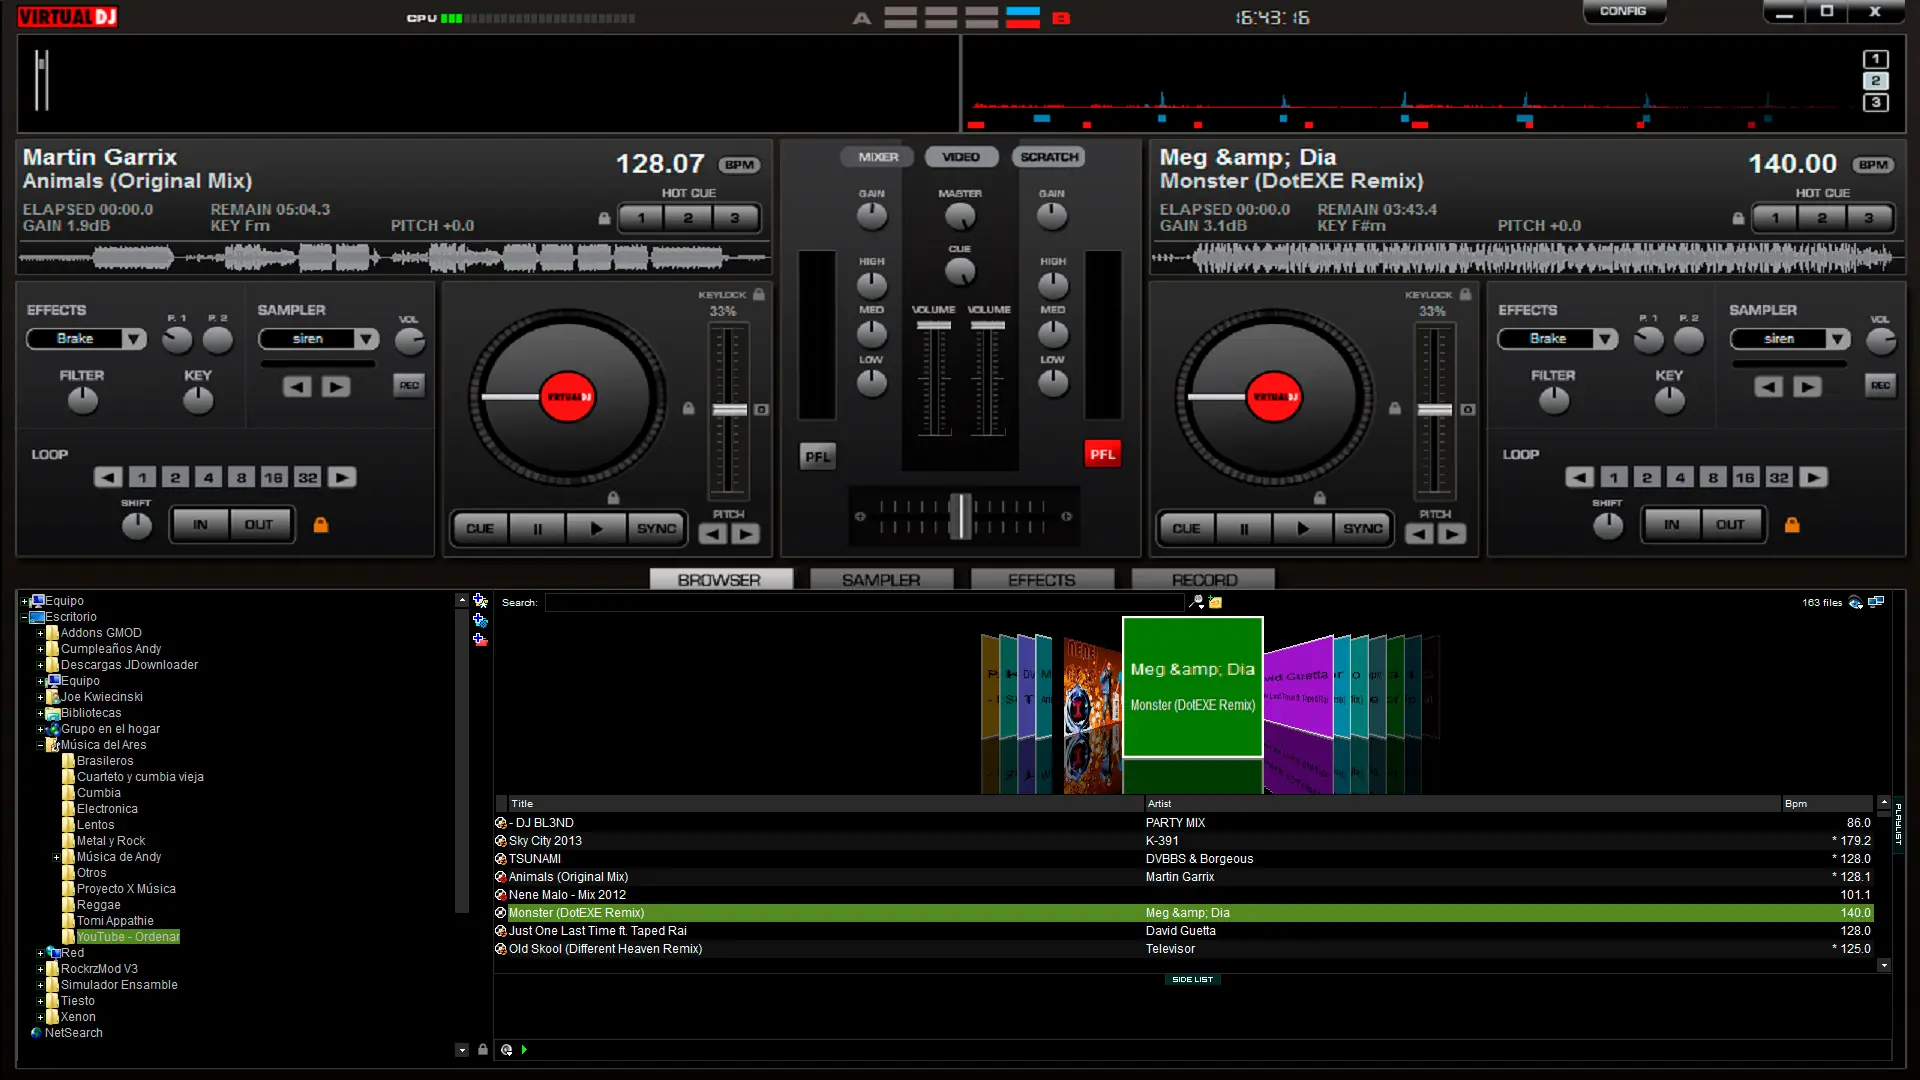Play the left sampler siren forward

pos(336,386)
